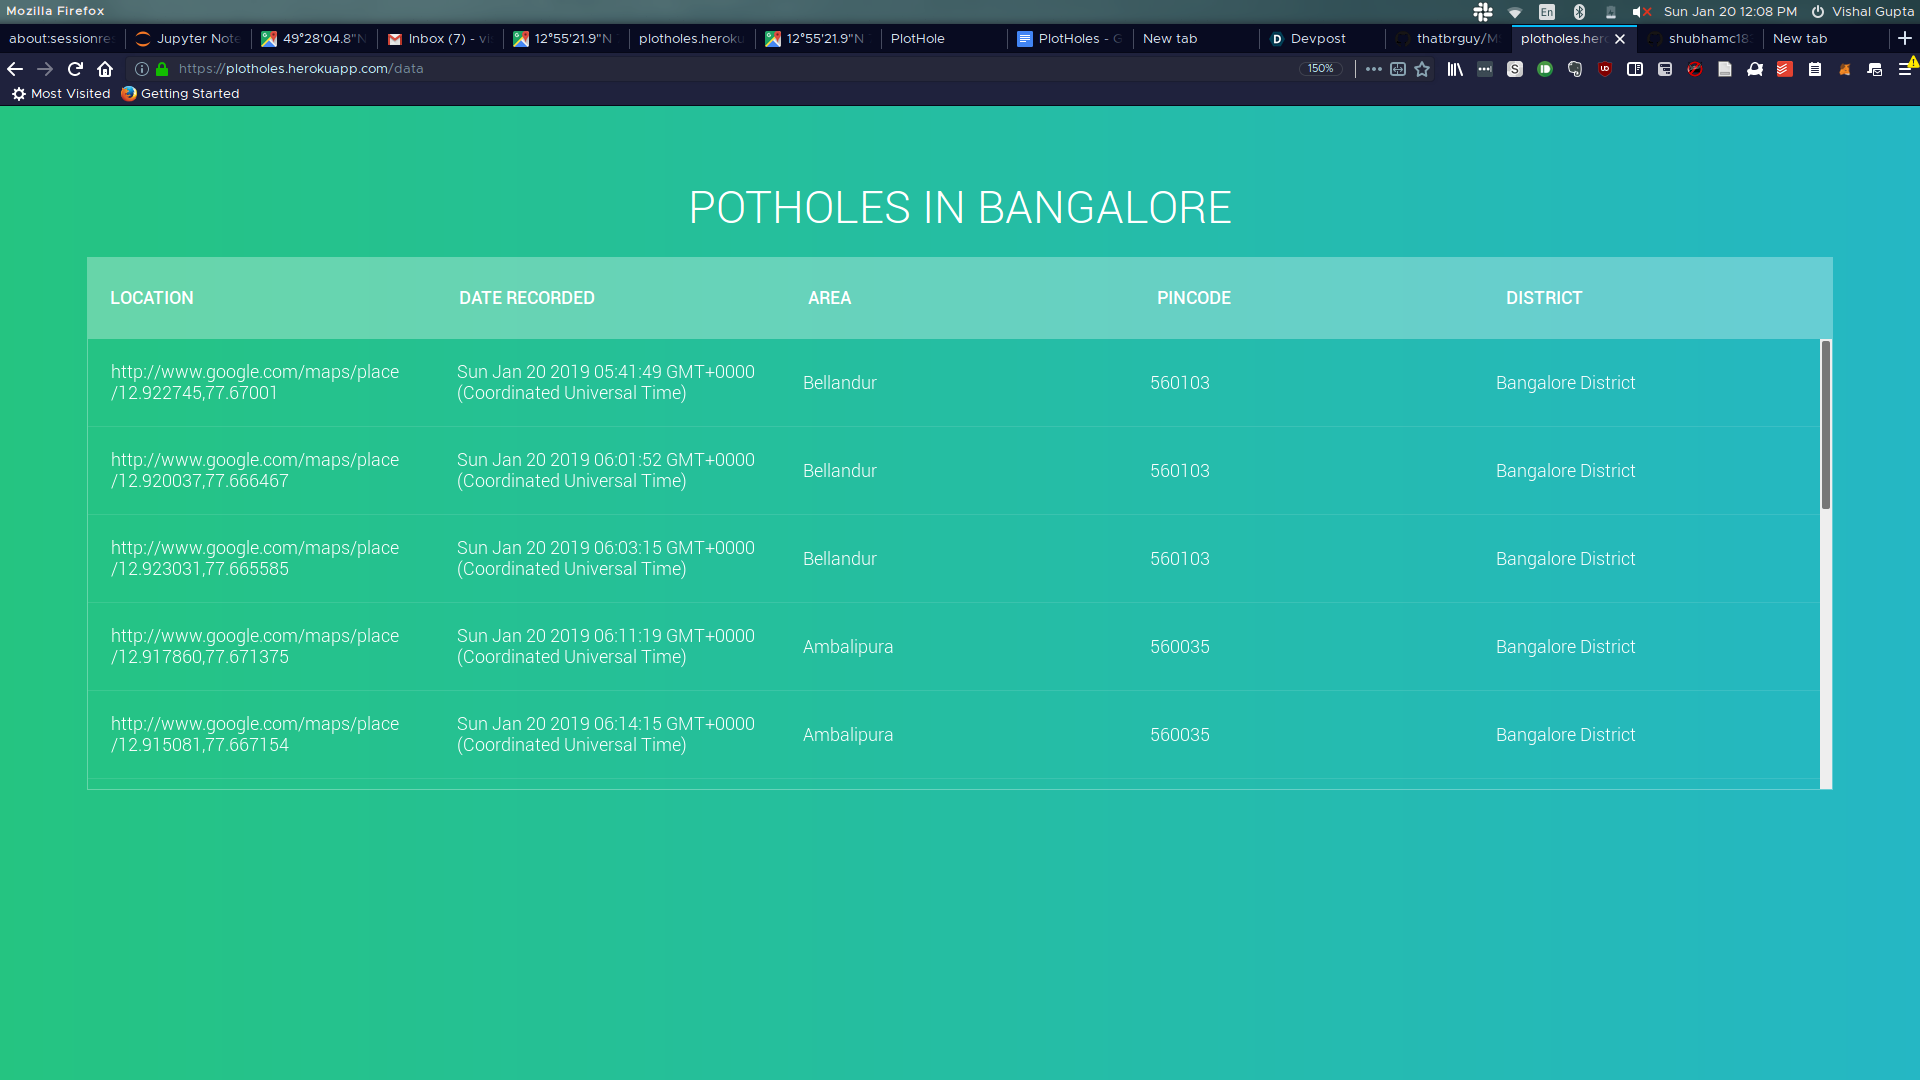1920x1080 pixels.
Task: Click the table's vertical scrollbar
Action: (x=1825, y=425)
